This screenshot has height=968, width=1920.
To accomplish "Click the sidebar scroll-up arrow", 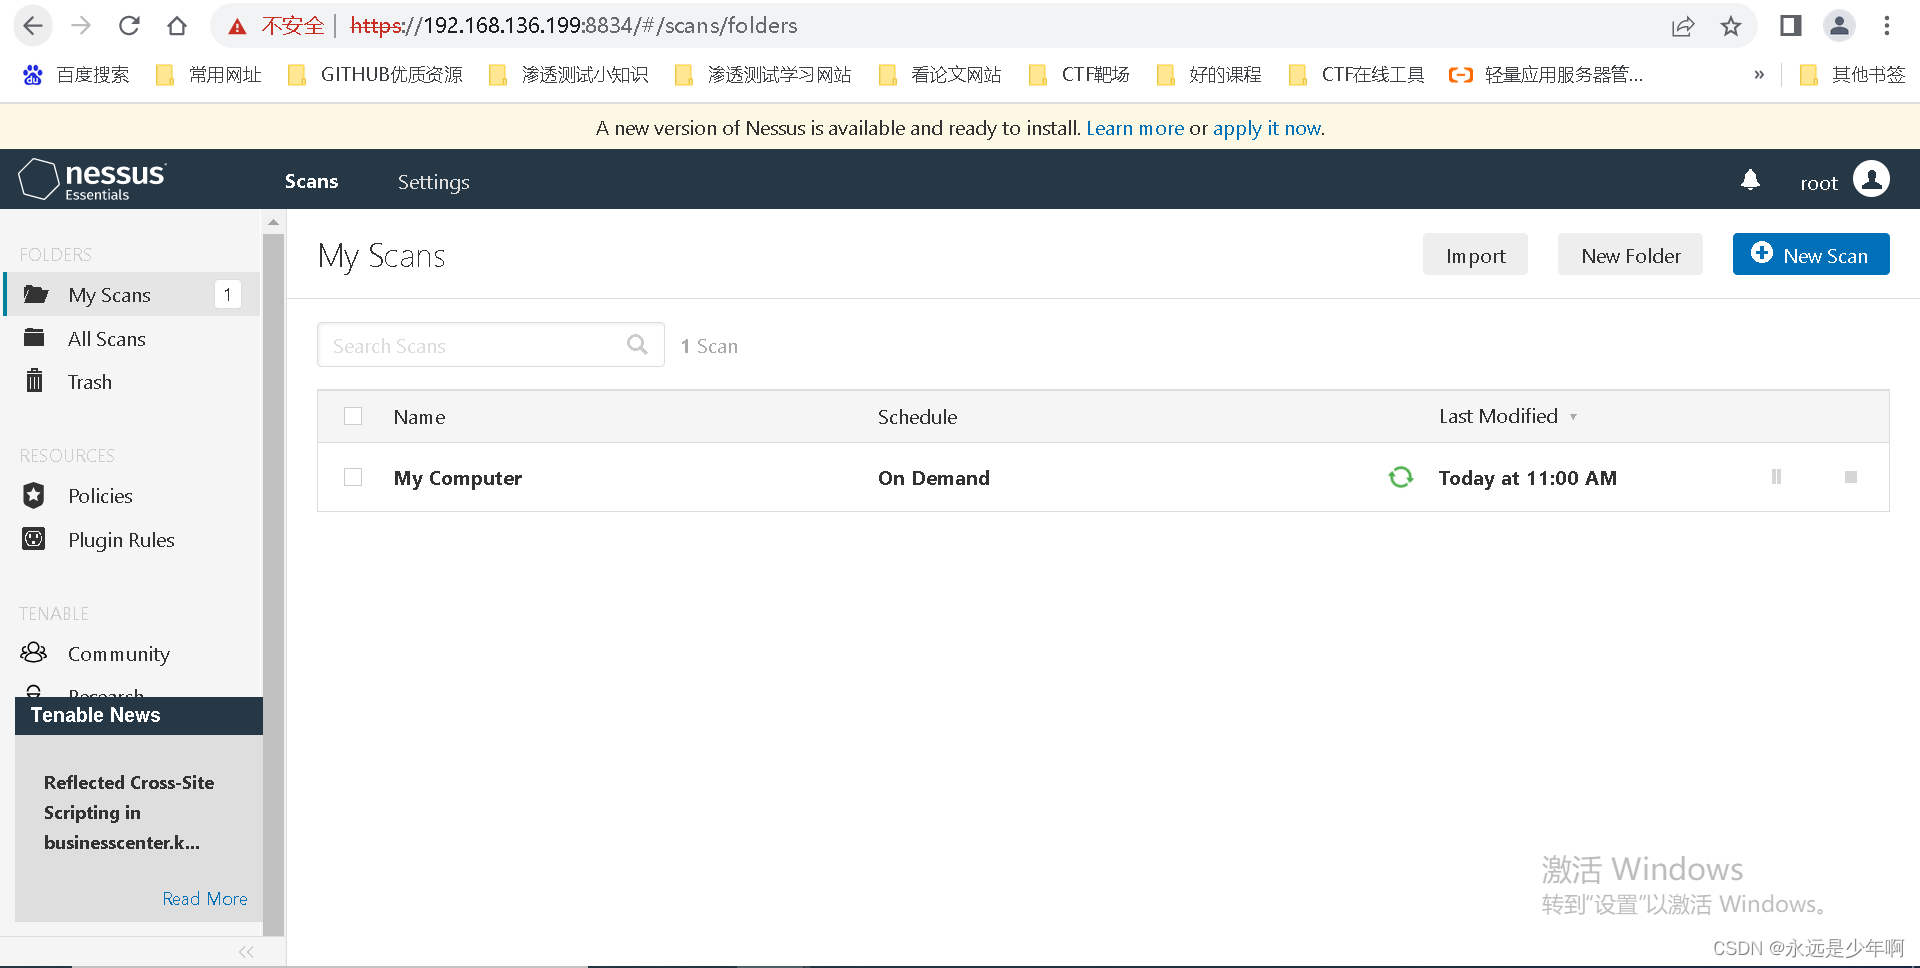I will tap(273, 222).
